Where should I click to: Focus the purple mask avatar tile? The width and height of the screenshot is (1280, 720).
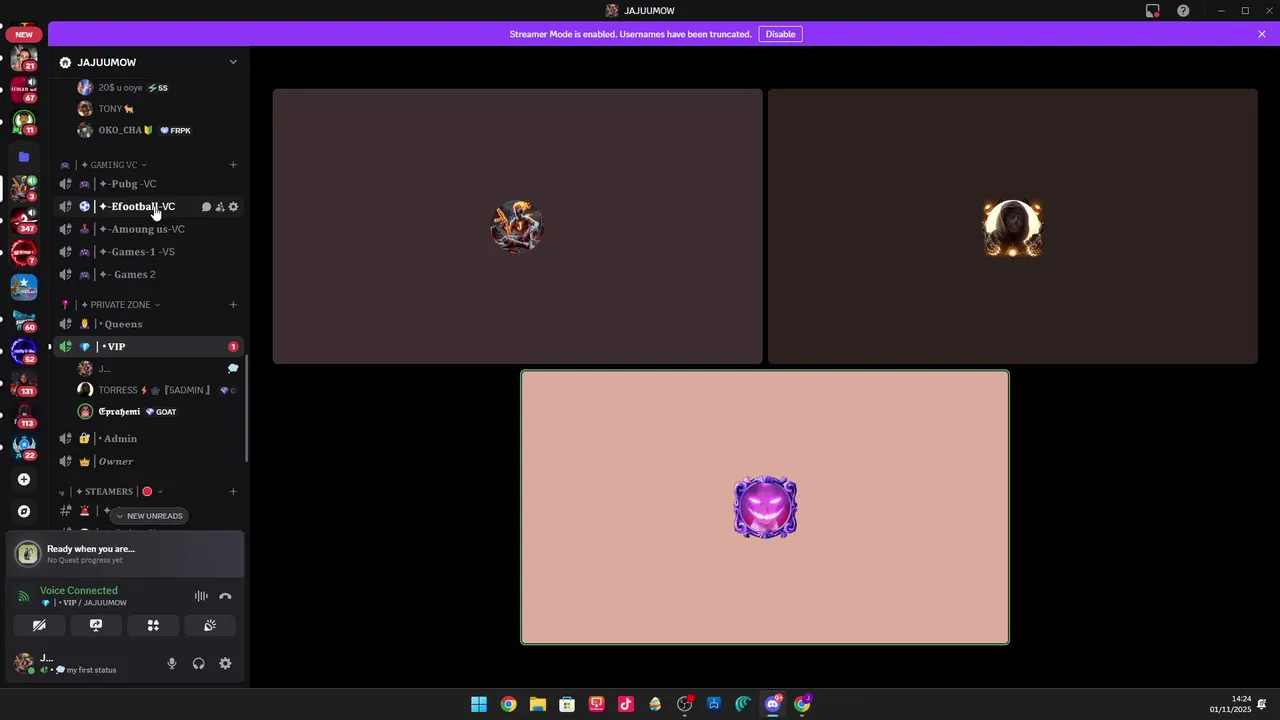pyautogui.click(x=765, y=507)
